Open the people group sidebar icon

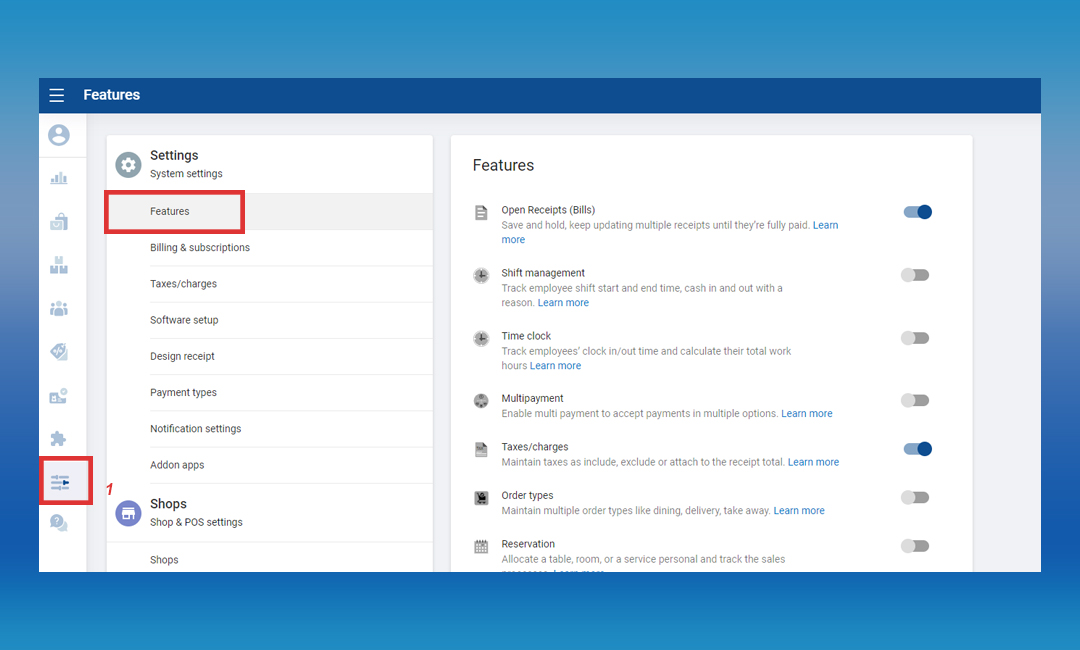tap(59, 308)
